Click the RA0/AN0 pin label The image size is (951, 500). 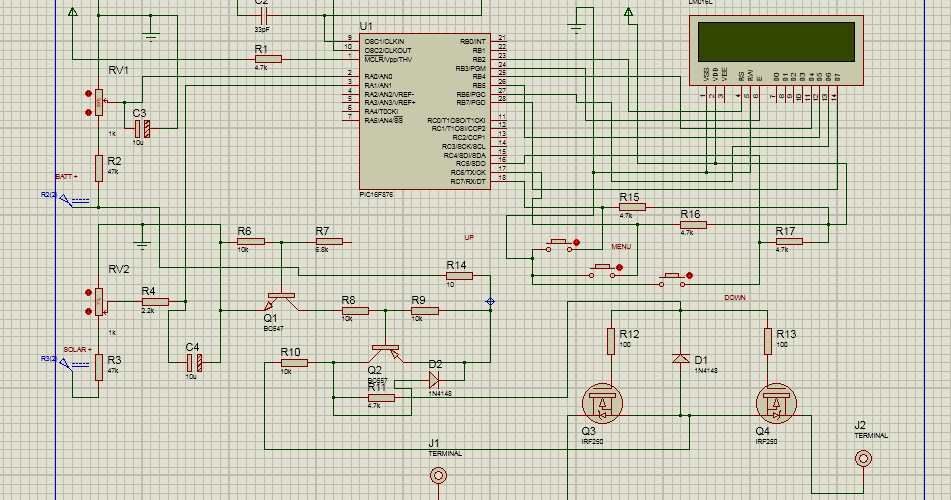[378, 76]
